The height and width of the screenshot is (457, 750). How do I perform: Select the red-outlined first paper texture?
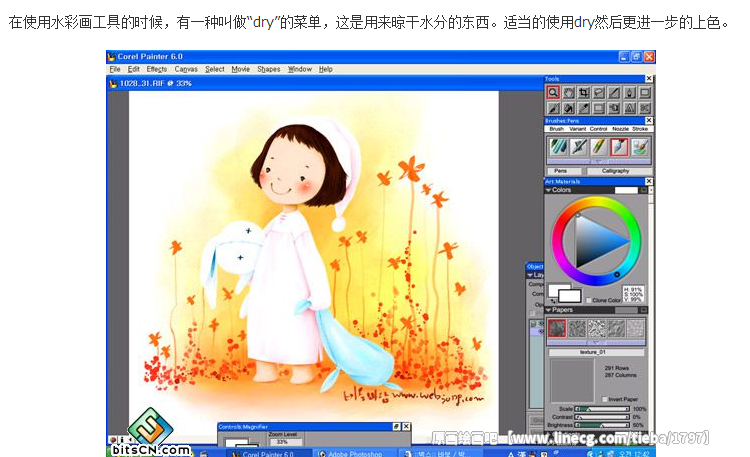(x=557, y=328)
